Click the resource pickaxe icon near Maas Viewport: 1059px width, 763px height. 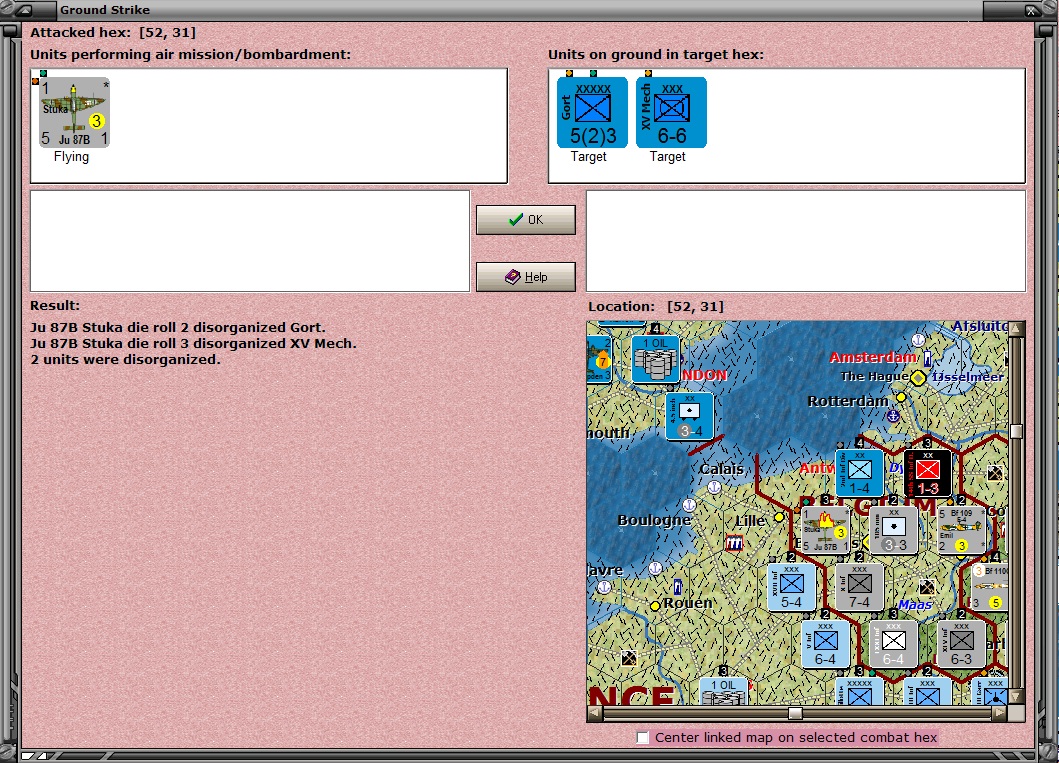927,586
